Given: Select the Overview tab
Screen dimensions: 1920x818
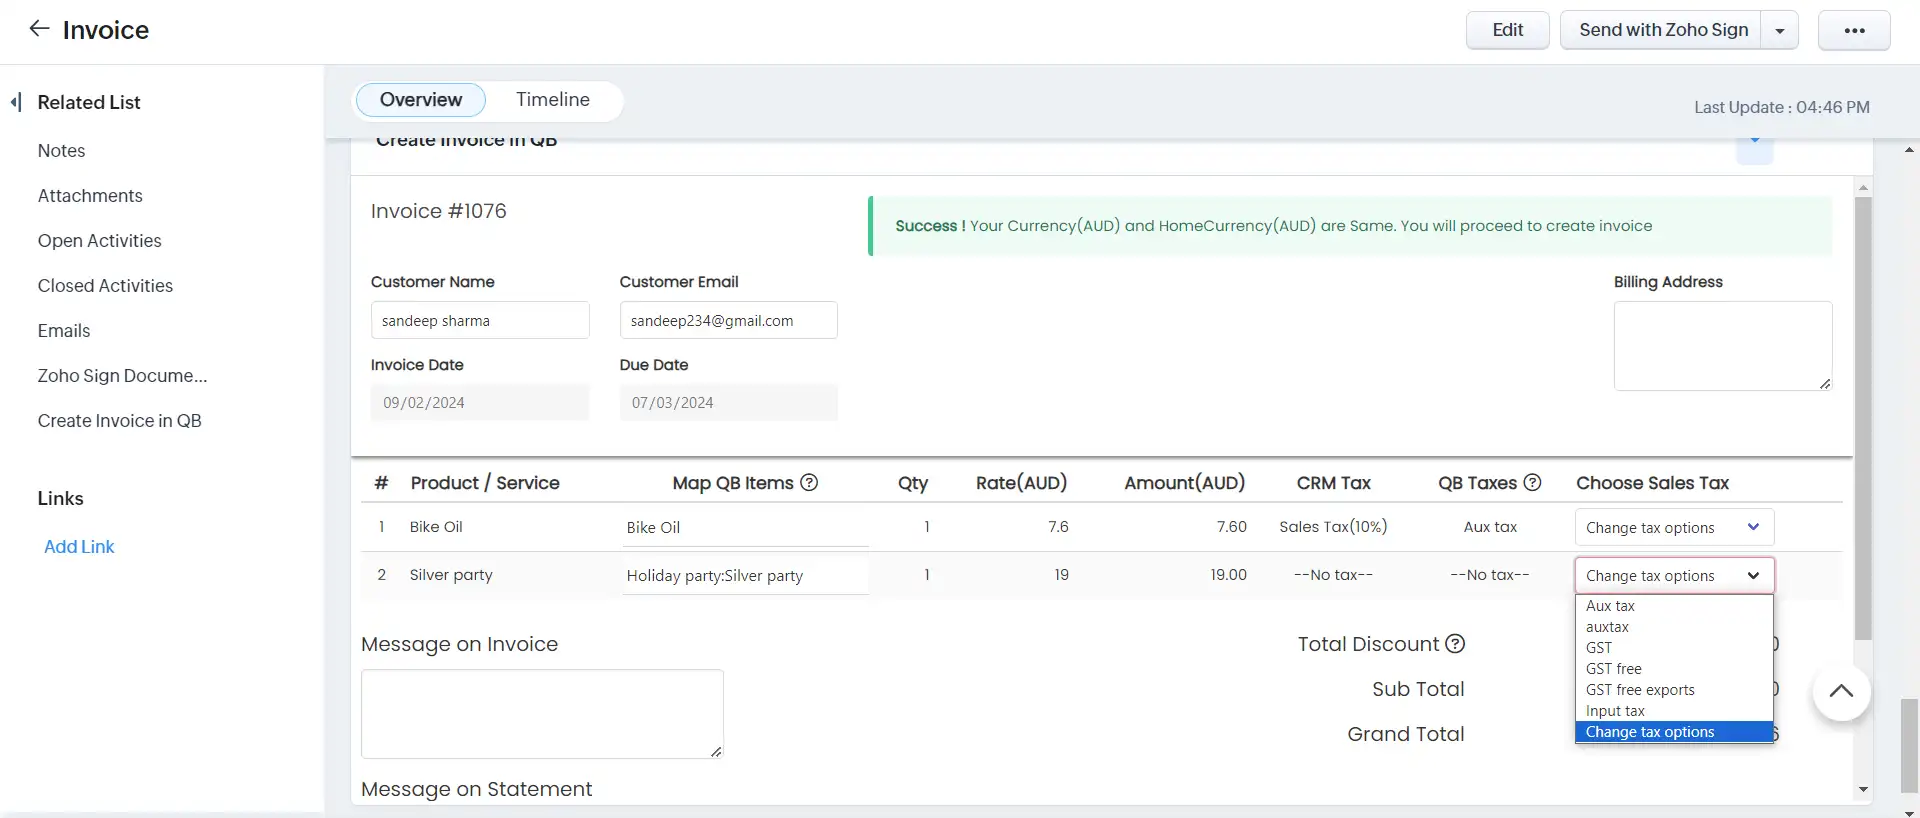Looking at the screenshot, I should (420, 100).
